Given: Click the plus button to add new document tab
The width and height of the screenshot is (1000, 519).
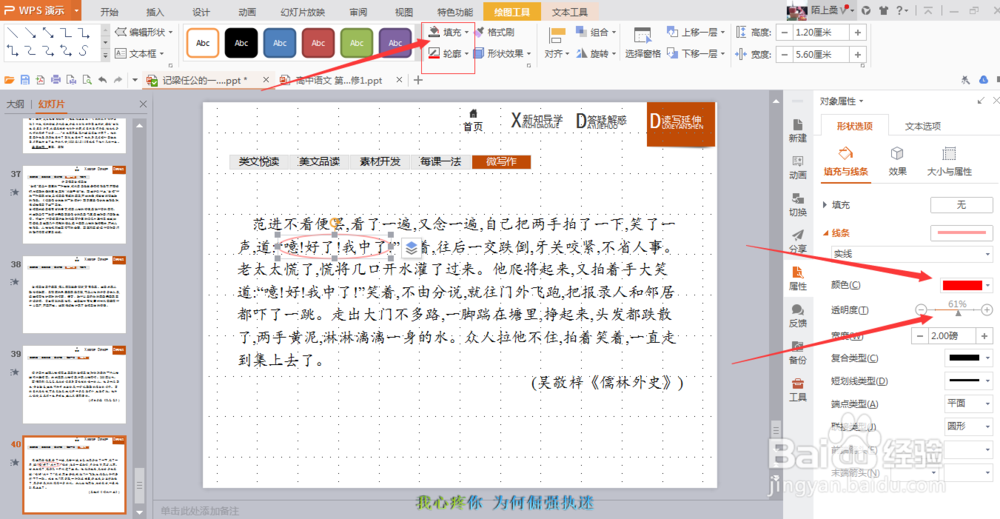Looking at the screenshot, I should [418, 80].
